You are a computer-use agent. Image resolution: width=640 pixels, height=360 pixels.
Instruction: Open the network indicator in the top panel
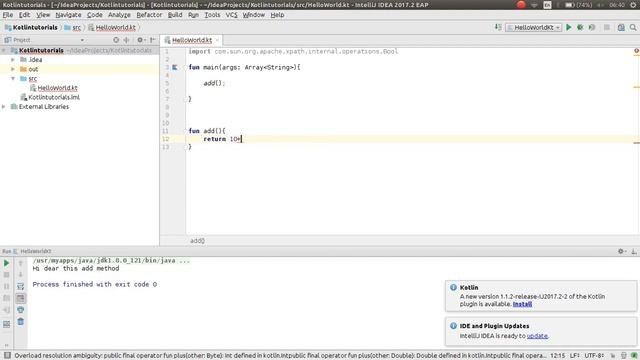tap(534, 5)
